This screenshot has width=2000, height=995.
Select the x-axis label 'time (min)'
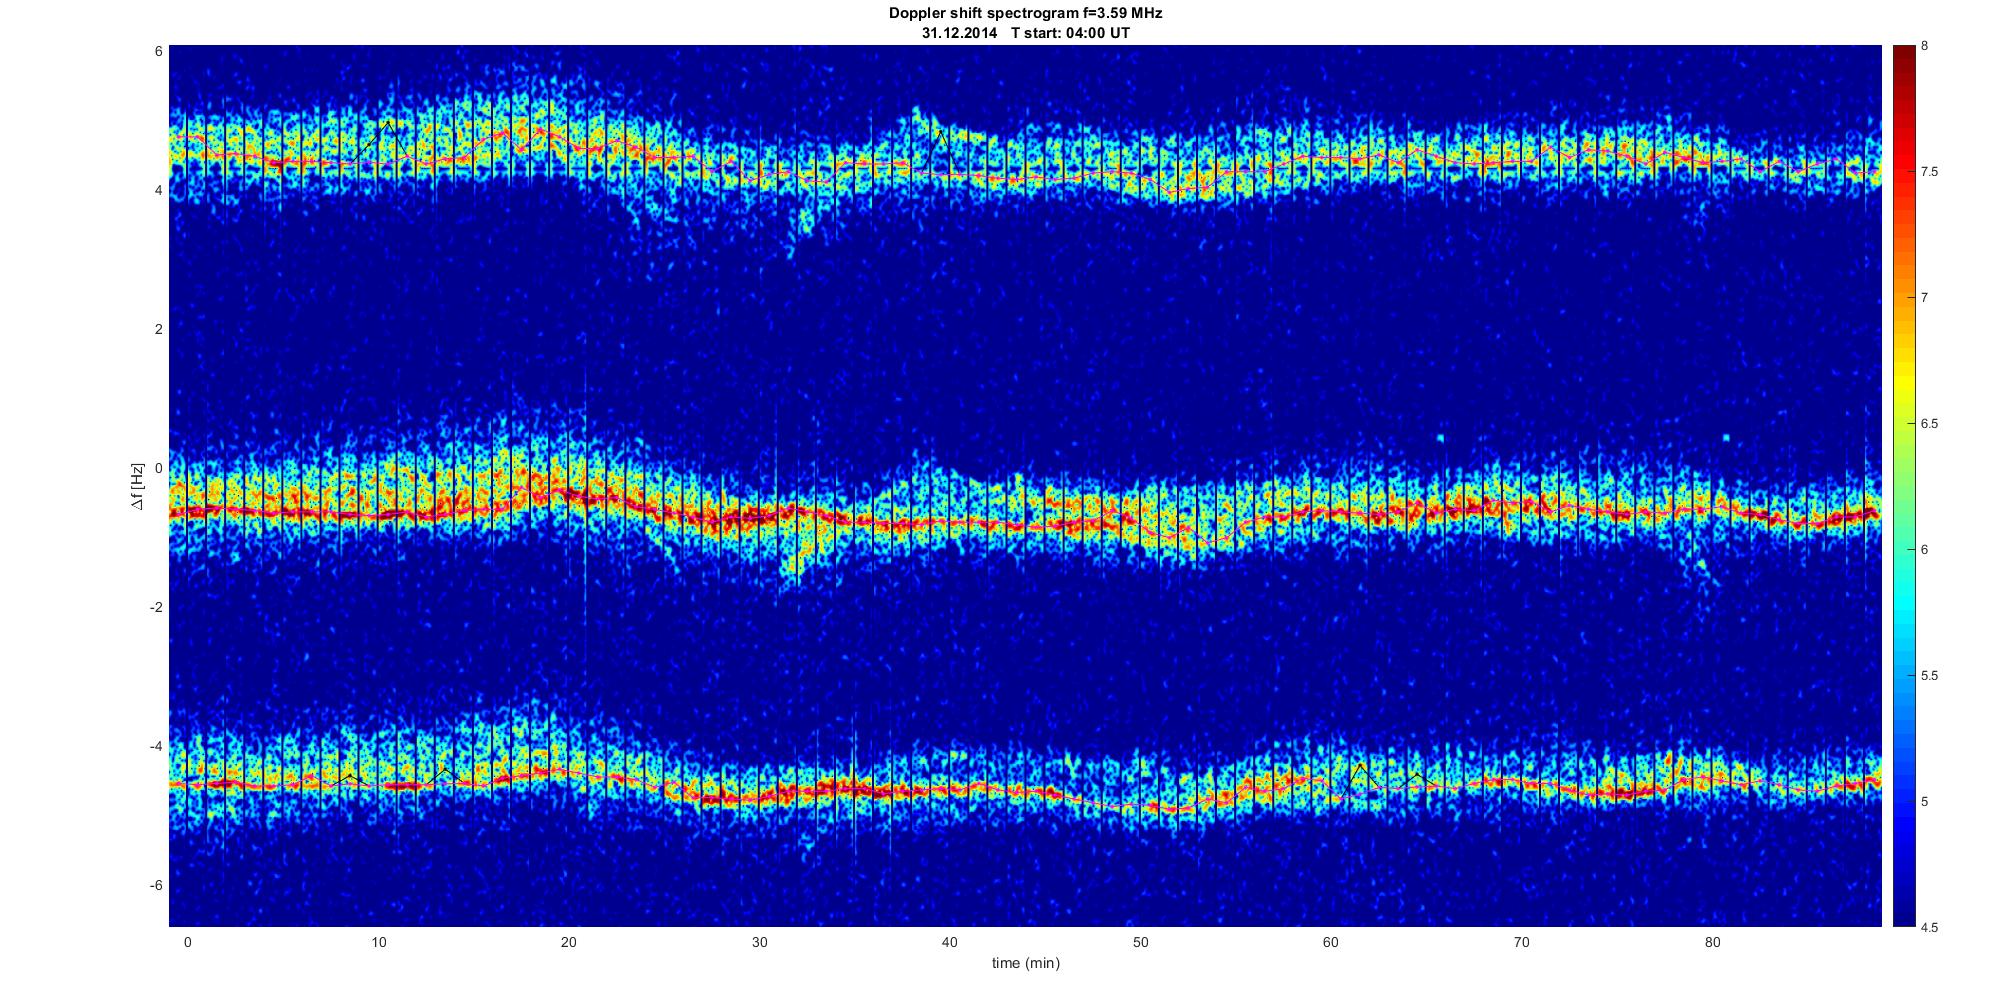tap(1026, 963)
